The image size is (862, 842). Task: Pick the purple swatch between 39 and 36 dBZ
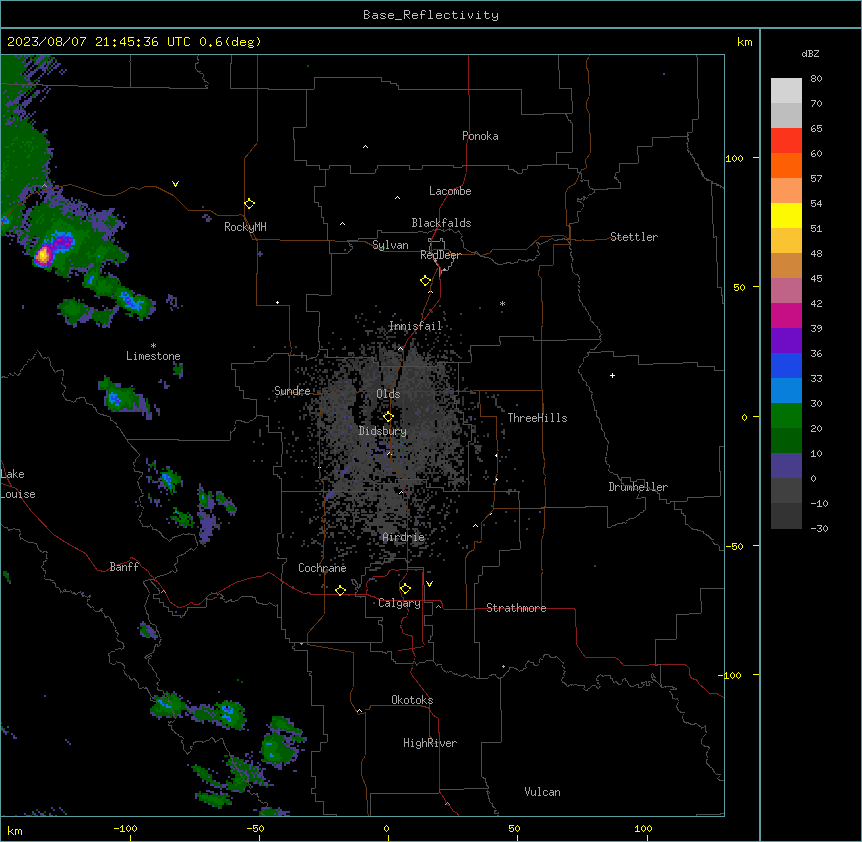[786, 341]
